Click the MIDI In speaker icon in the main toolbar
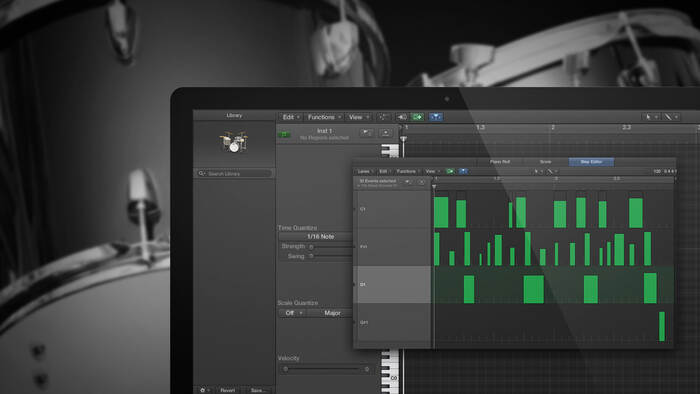This screenshot has height=394, width=700. [x=402, y=117]
